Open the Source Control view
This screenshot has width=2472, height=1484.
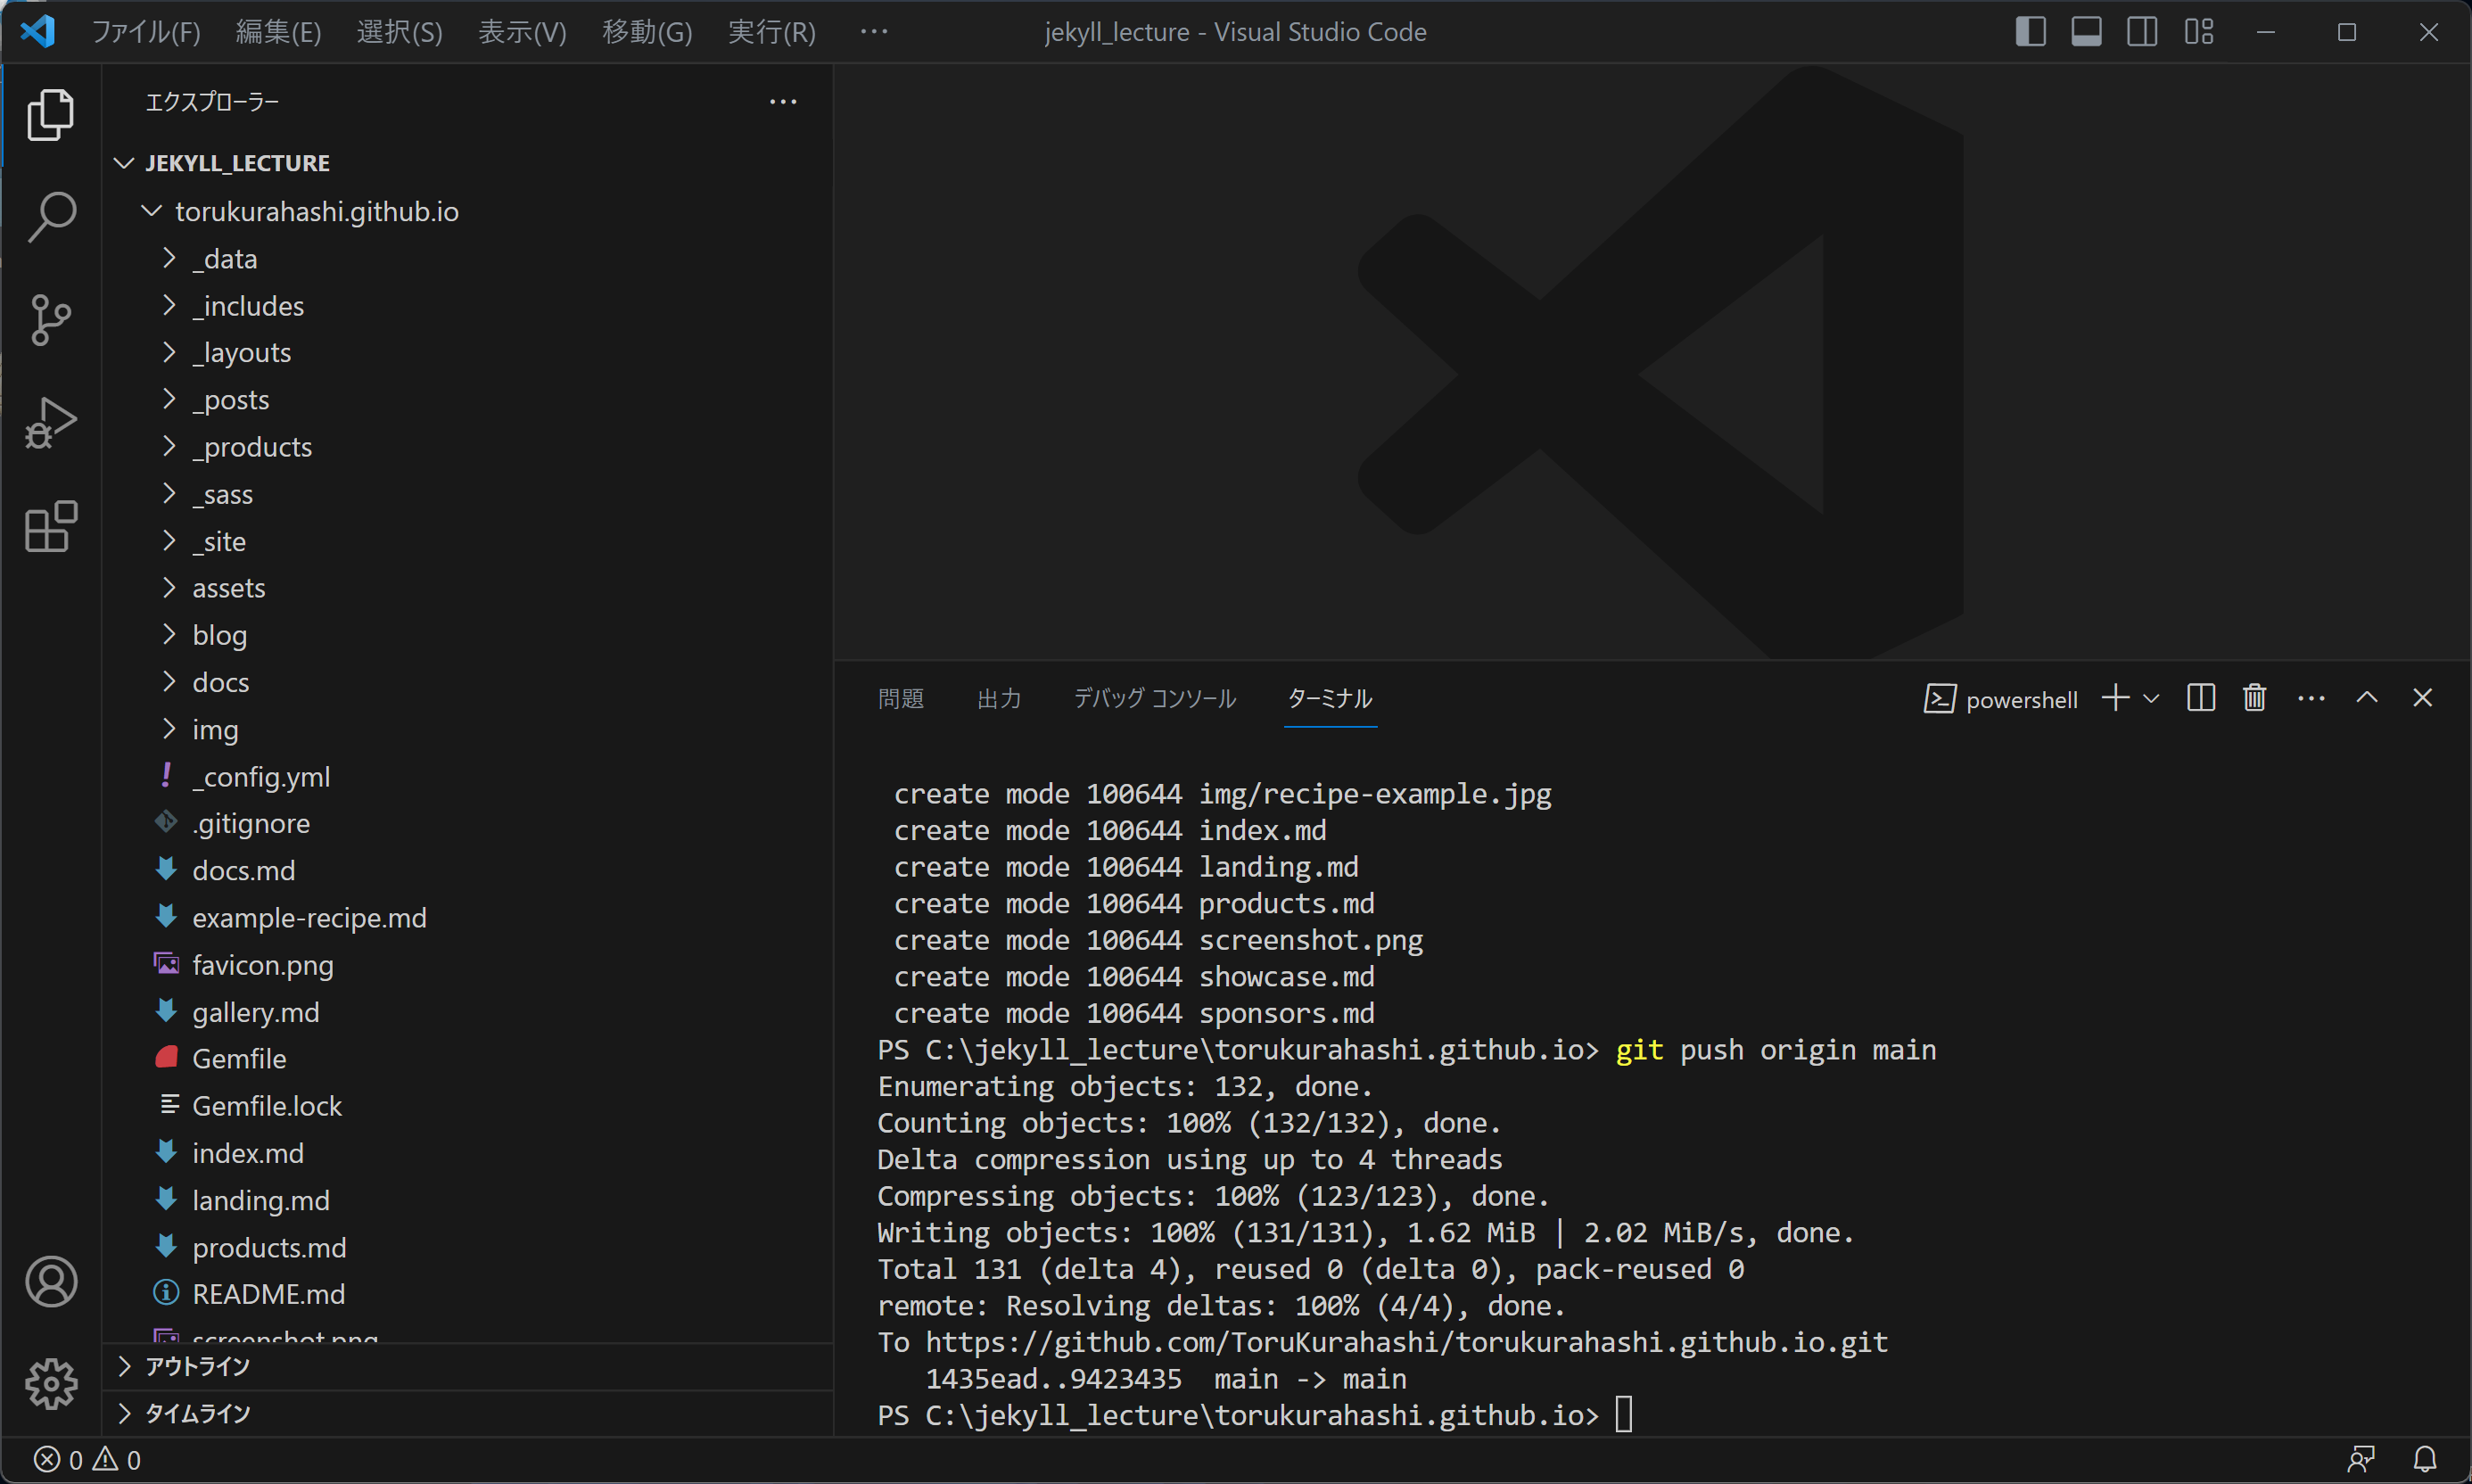[51, 320]
